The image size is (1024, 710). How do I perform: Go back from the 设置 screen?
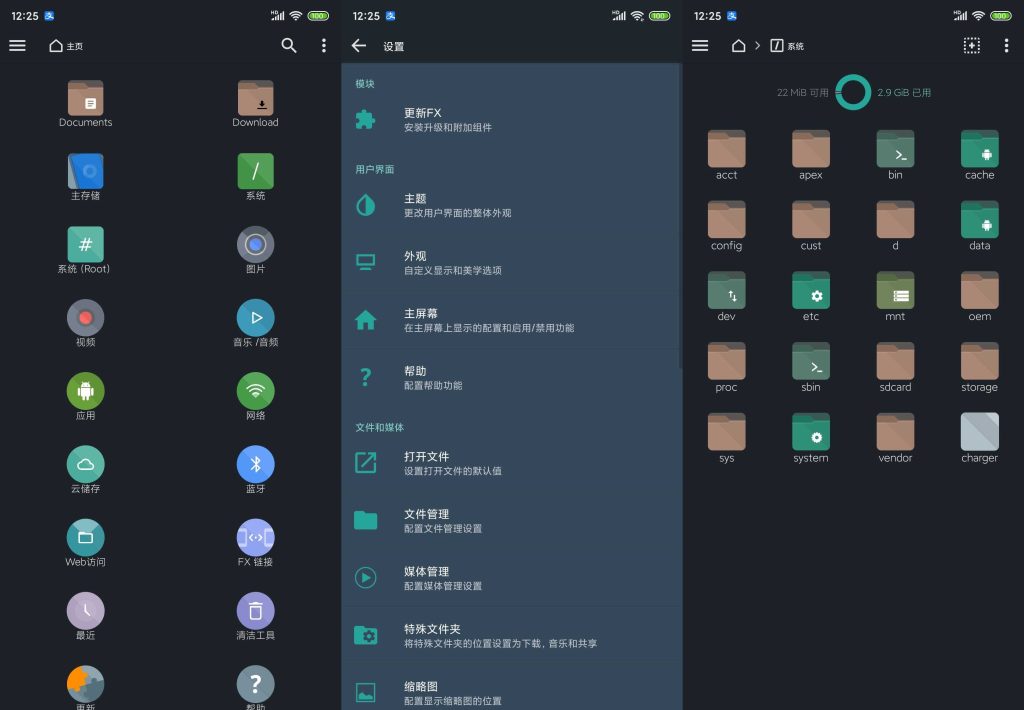click(x=359, y=45)
